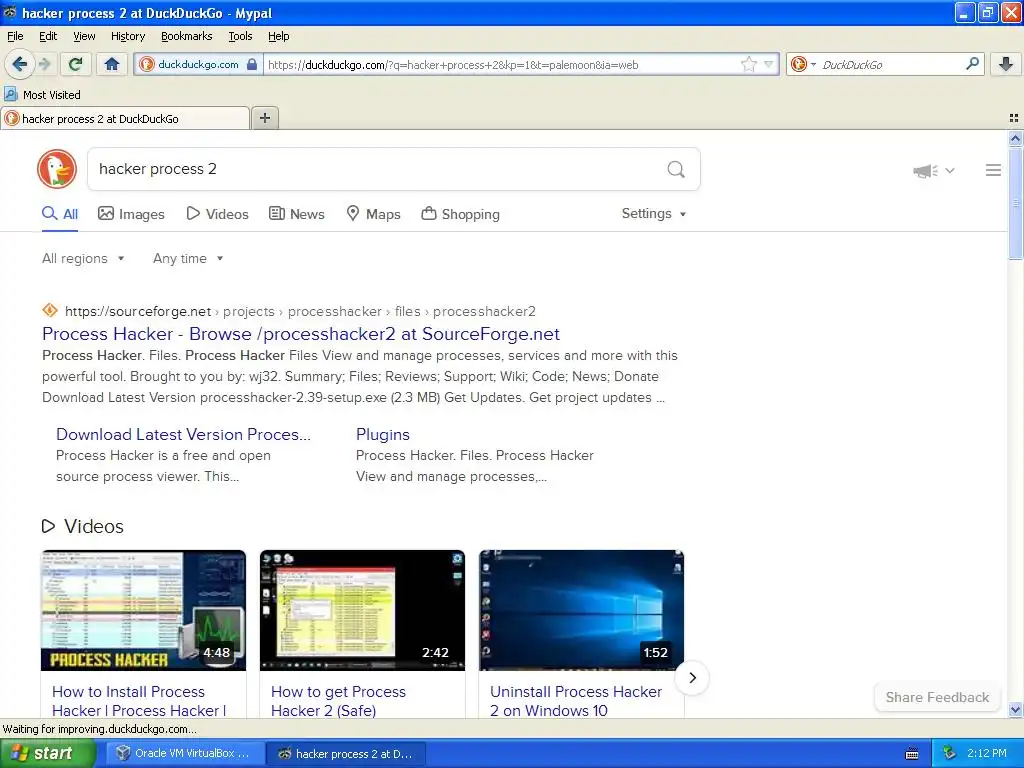Click the toolbar search magnifier icon
1024x768 pixels.
point(972,63)
